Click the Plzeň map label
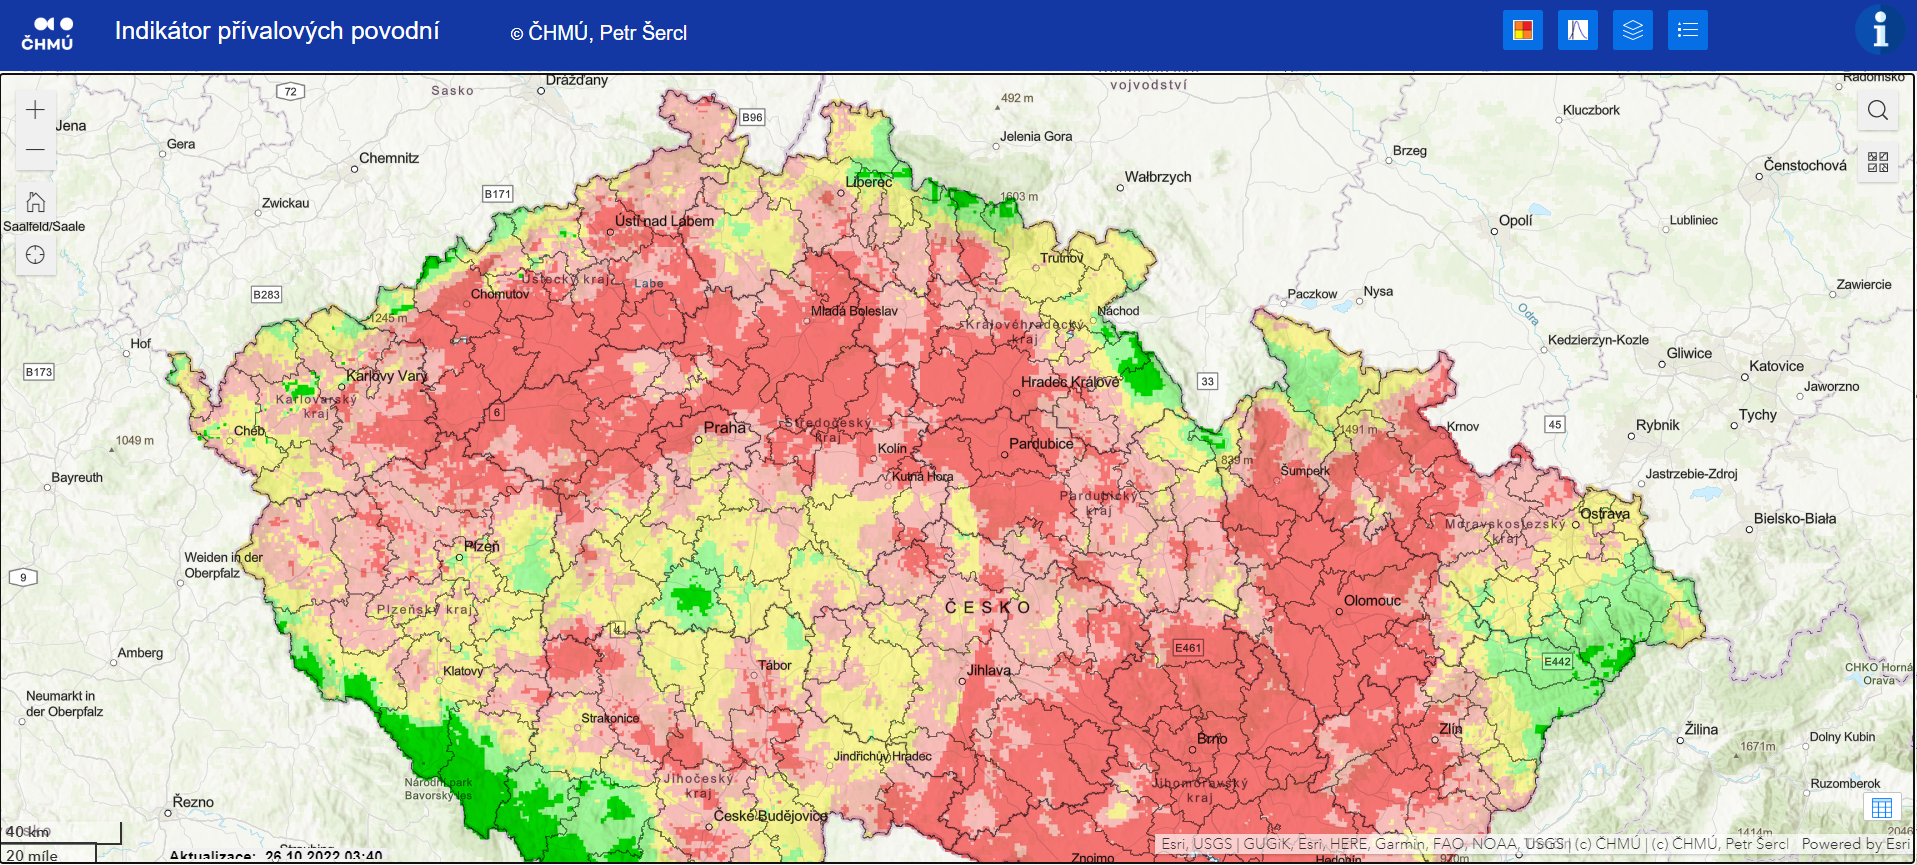Screen dimensions: 1917x865 click(481, 547)
